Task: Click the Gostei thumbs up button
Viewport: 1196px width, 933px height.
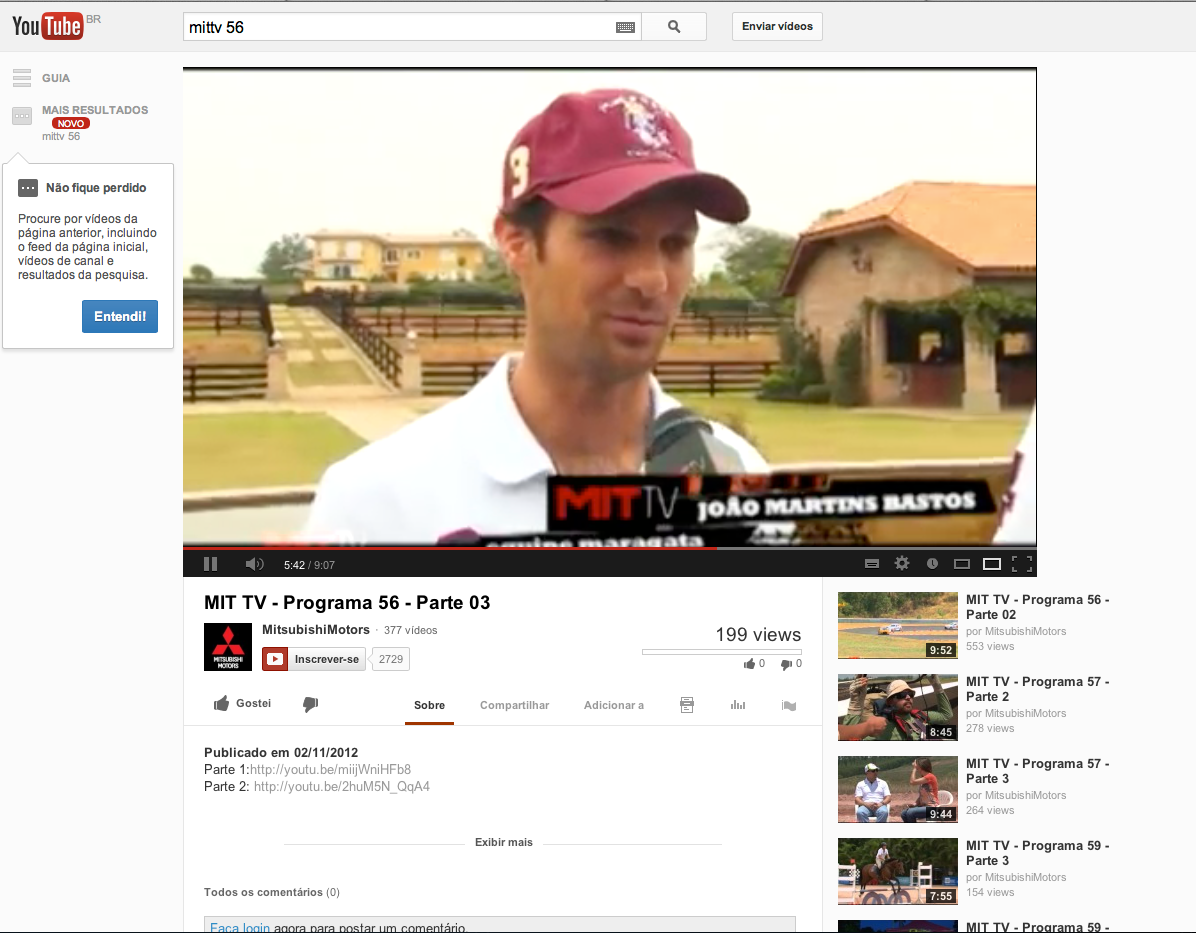Action: point(243,703)
